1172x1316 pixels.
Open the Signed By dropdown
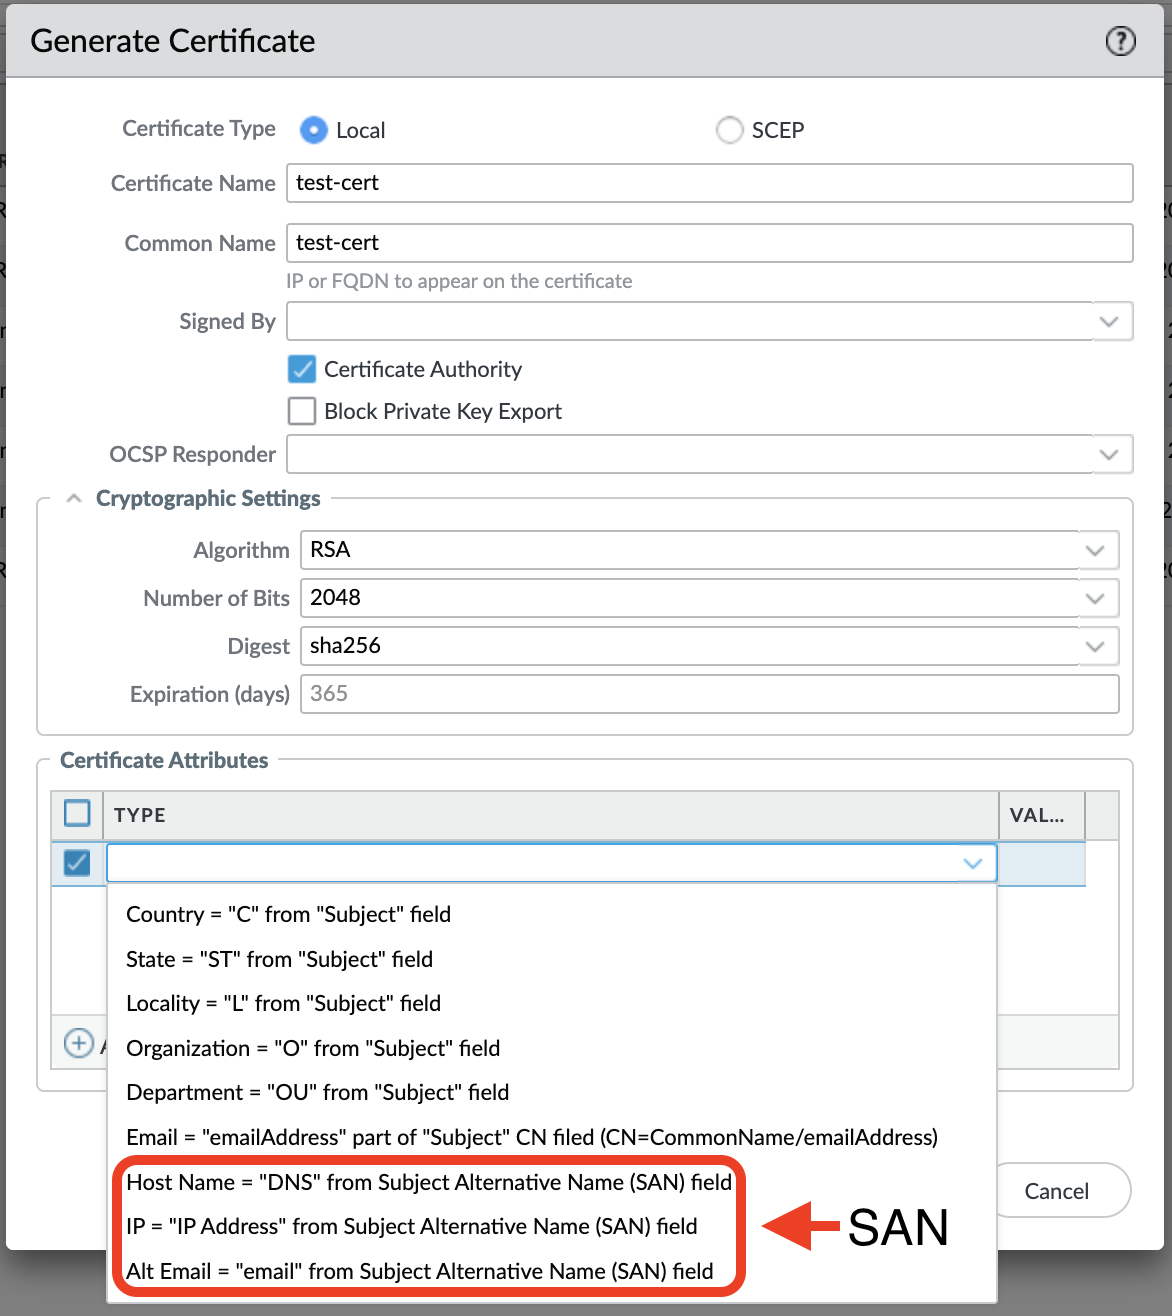point(1109,321)
